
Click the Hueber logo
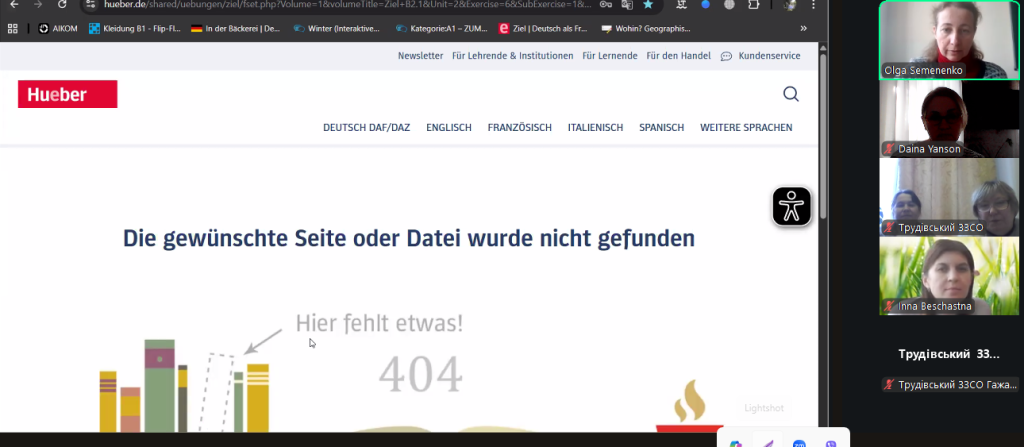(x=67, y=94)
